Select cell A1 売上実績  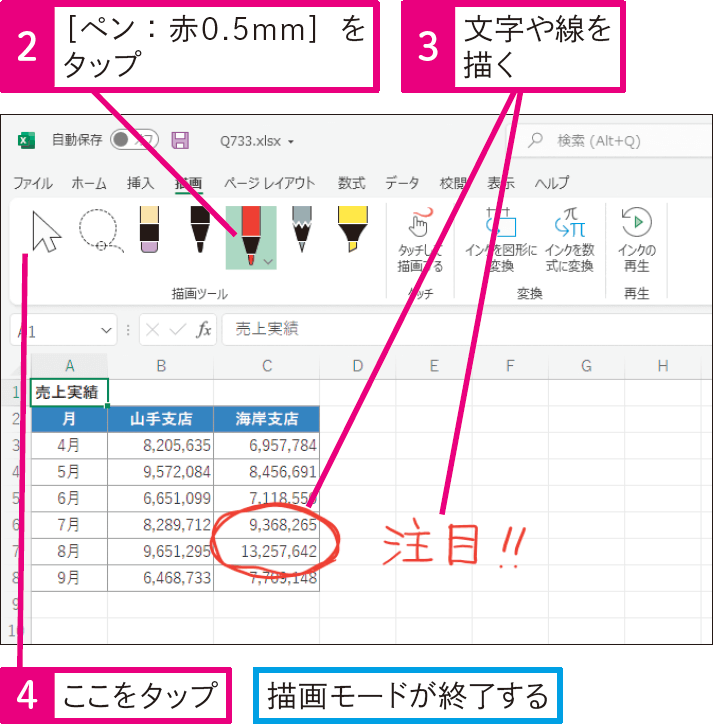point(69,392)
